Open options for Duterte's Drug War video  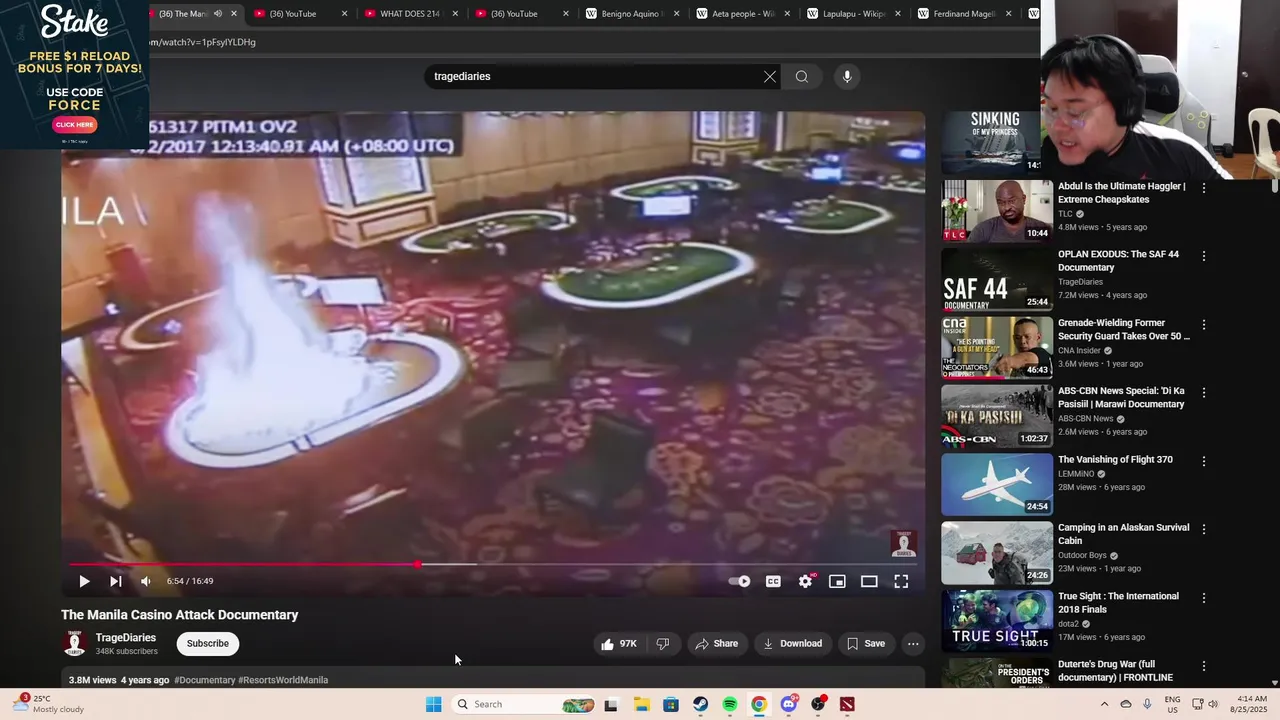(1204, 666)
